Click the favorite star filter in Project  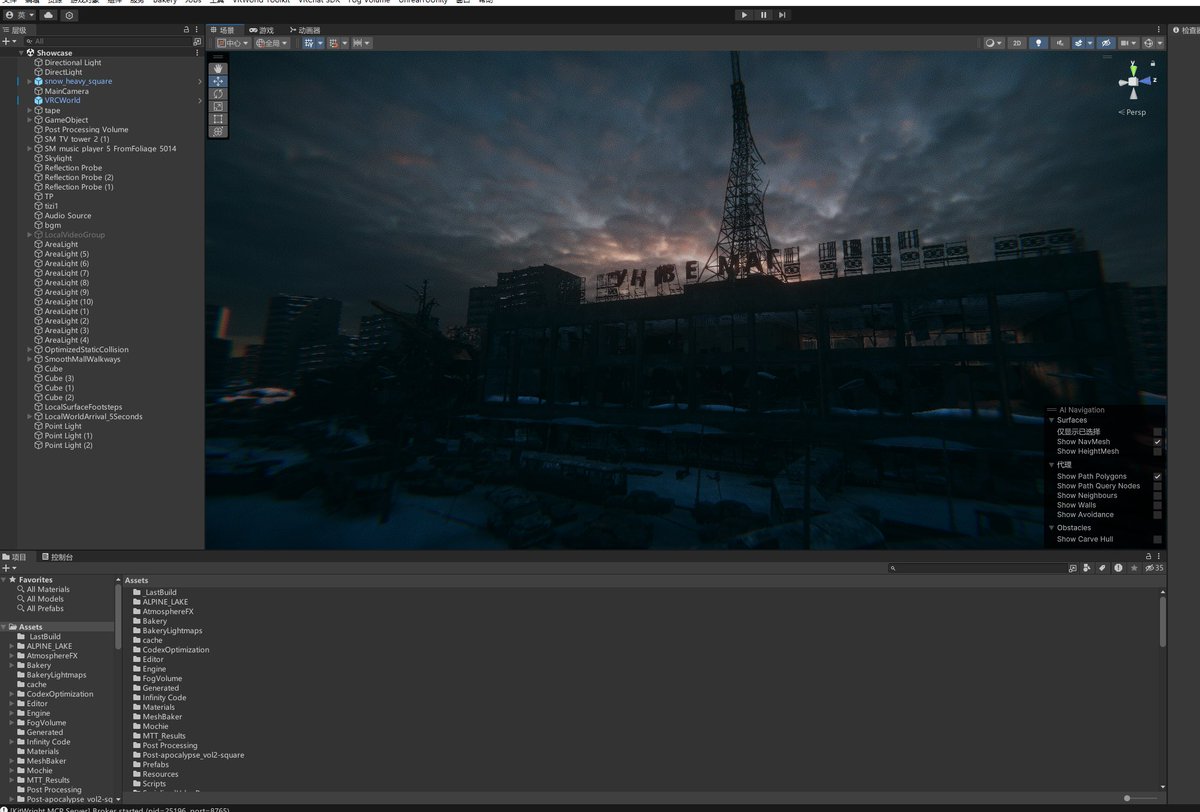coord(1133,568)
